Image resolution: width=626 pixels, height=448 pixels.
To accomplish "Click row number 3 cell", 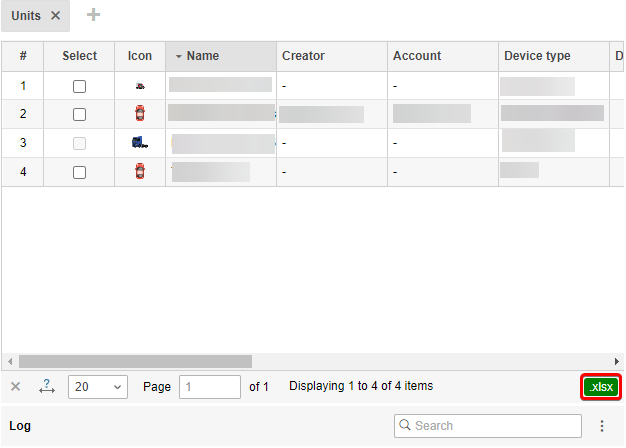I will [x=23, y=143].
